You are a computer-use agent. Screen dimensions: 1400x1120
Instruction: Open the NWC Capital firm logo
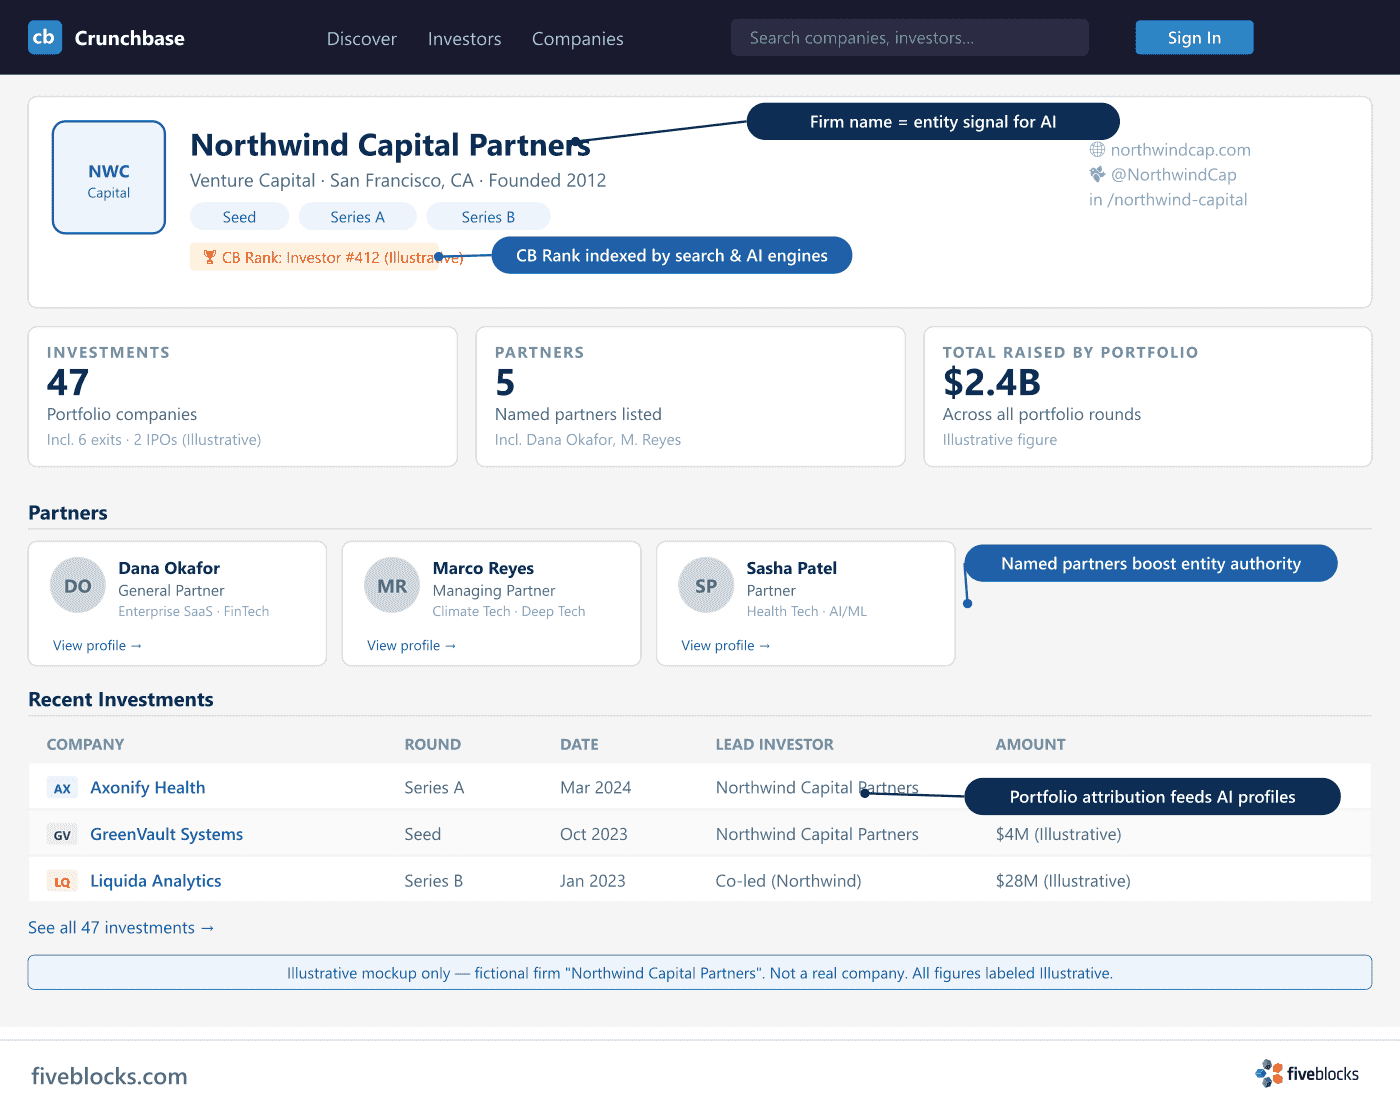tap(109, 178)
